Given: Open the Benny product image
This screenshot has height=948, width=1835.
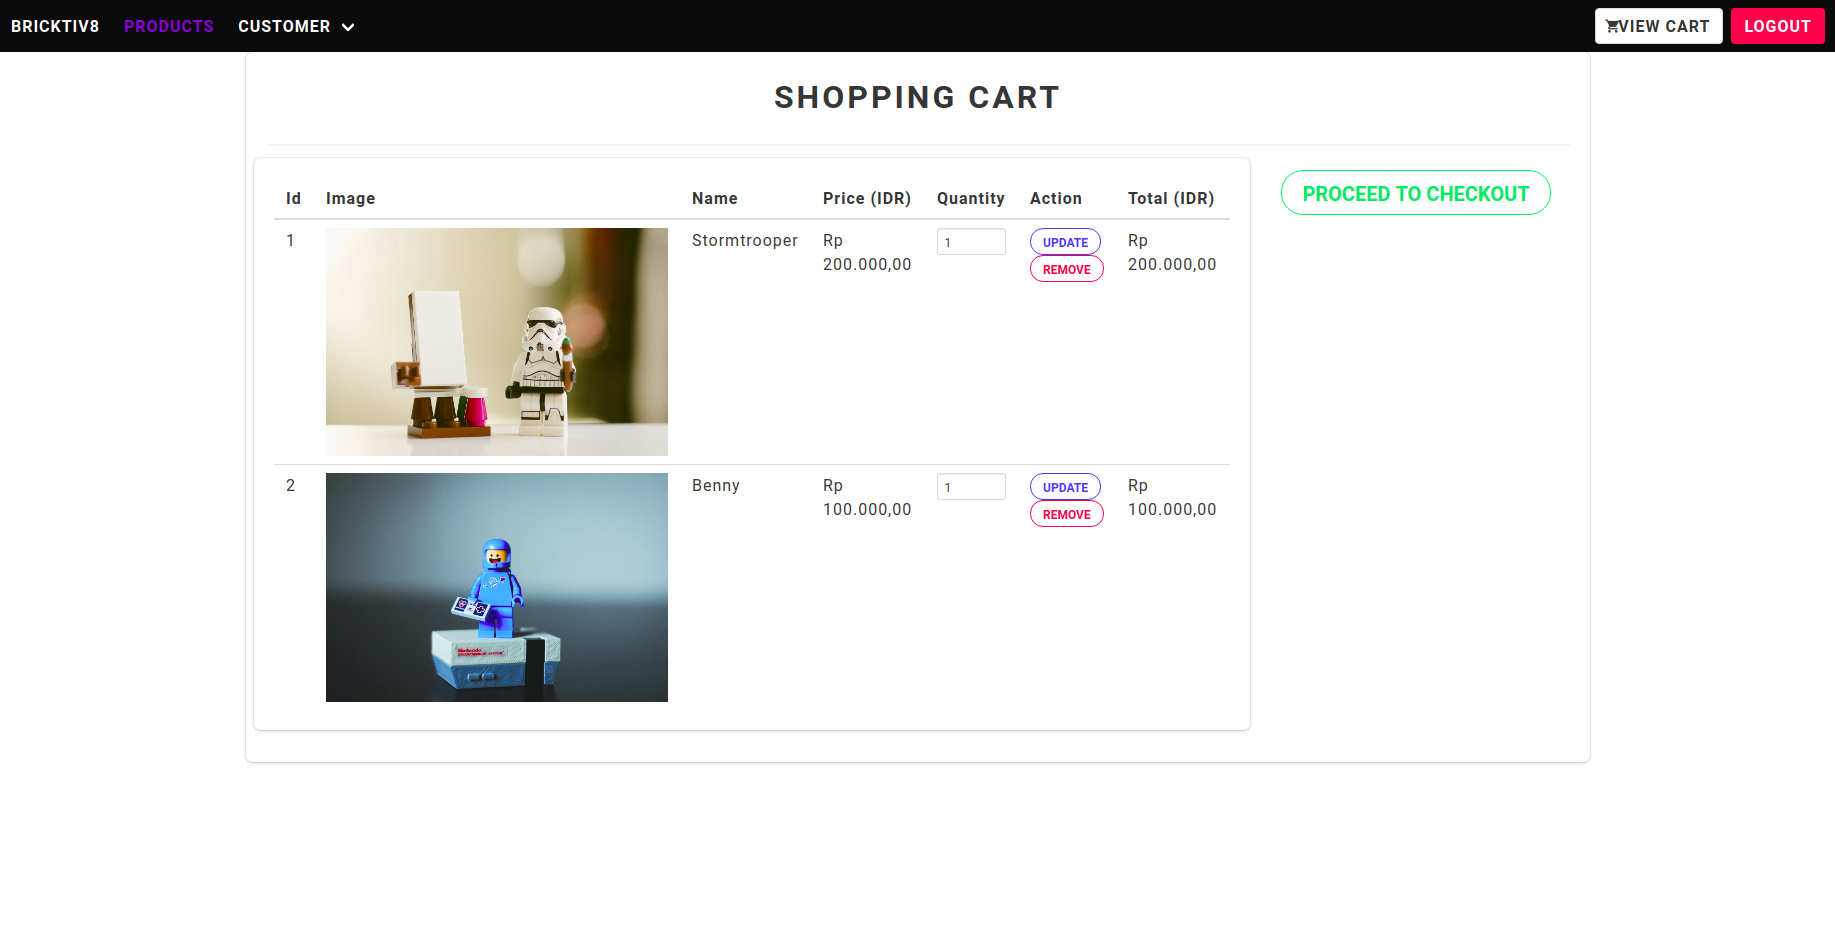Looking at the screenshot, I should [x=497, y=587].
